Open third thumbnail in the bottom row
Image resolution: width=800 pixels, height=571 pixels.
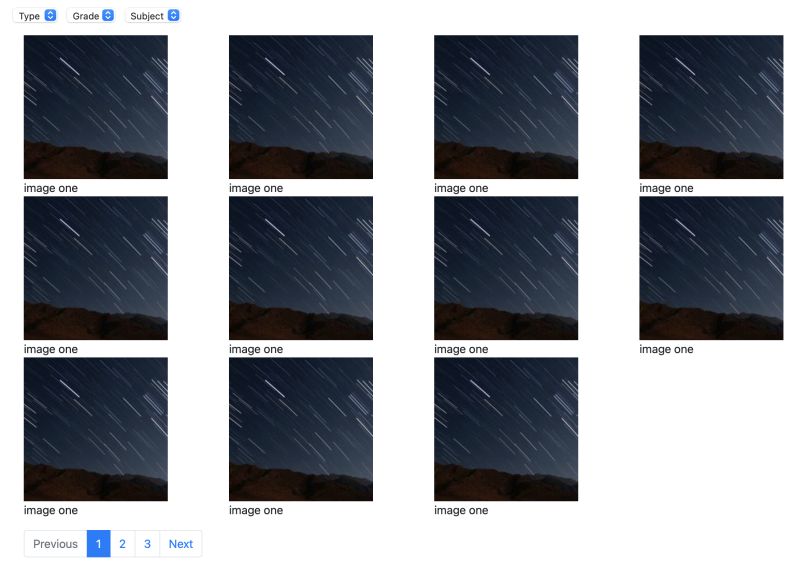pyautogui.click(x=506, y=429)
